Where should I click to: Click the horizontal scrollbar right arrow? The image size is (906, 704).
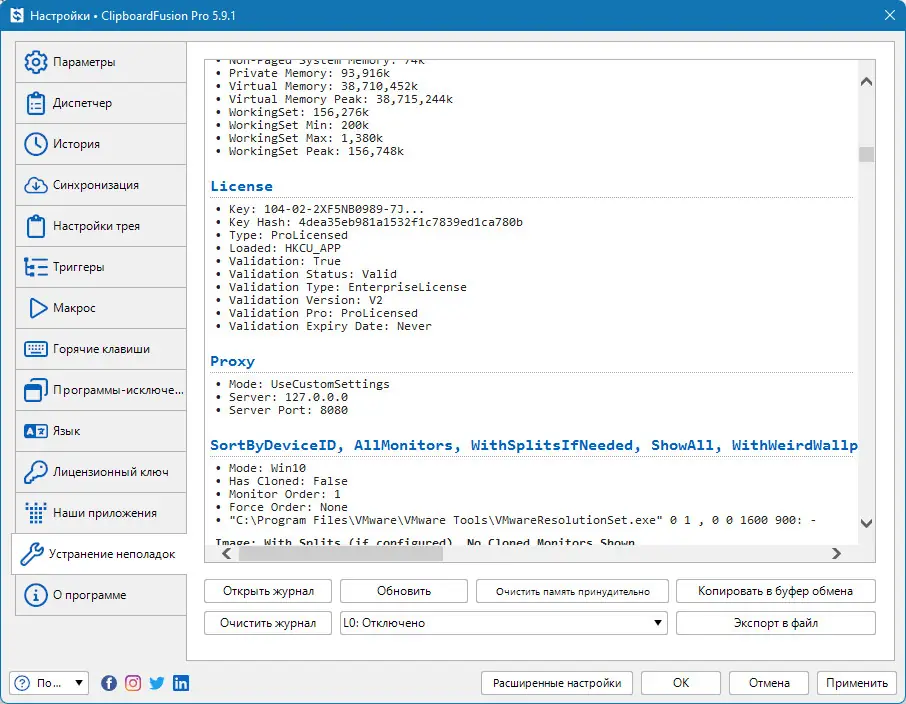click(x=836, y=554)
